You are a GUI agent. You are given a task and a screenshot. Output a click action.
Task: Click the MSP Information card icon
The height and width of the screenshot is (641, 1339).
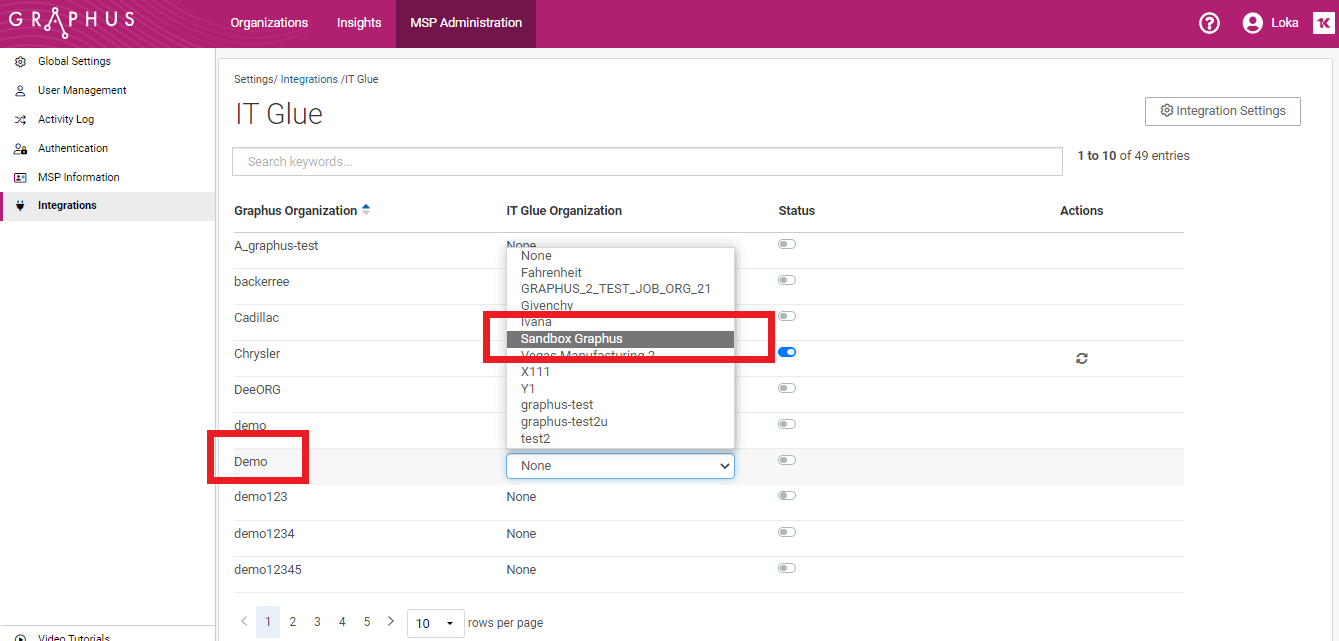point(20,178)
